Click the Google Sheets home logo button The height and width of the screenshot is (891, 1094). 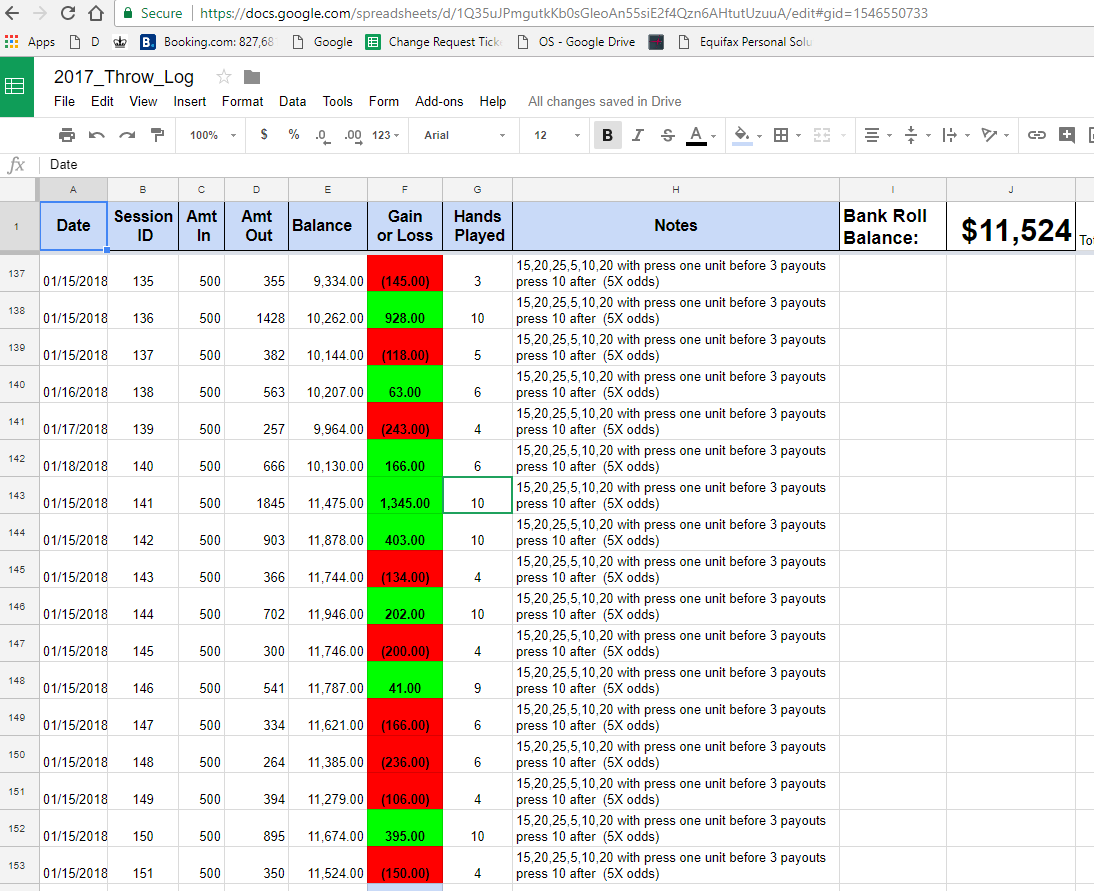16,86
